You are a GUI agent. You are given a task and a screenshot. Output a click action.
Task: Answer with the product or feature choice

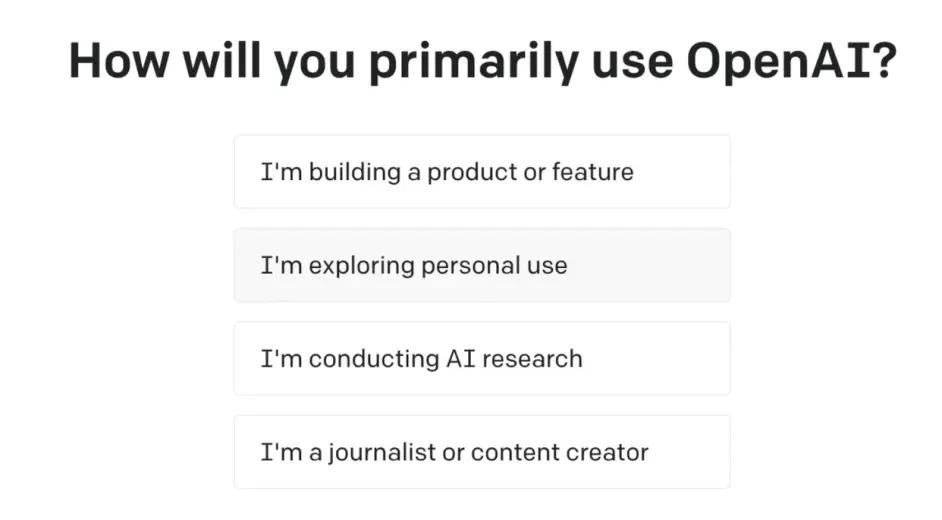point(481,172)
